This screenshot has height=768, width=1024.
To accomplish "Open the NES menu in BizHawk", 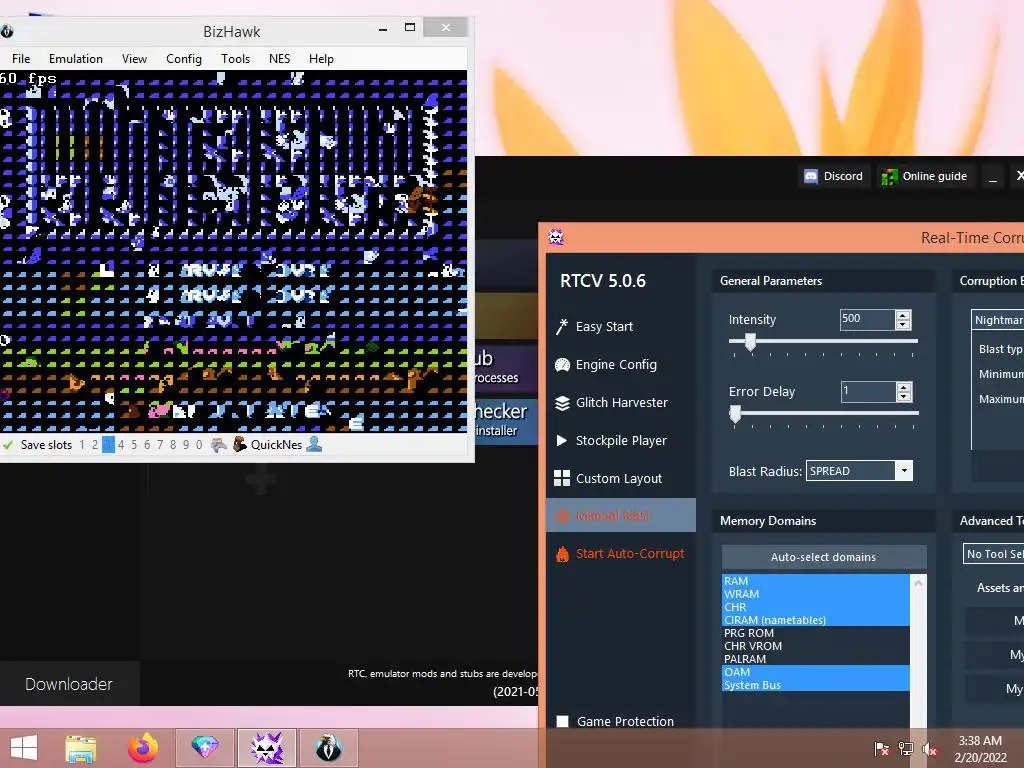I will (x=280, y=59).
